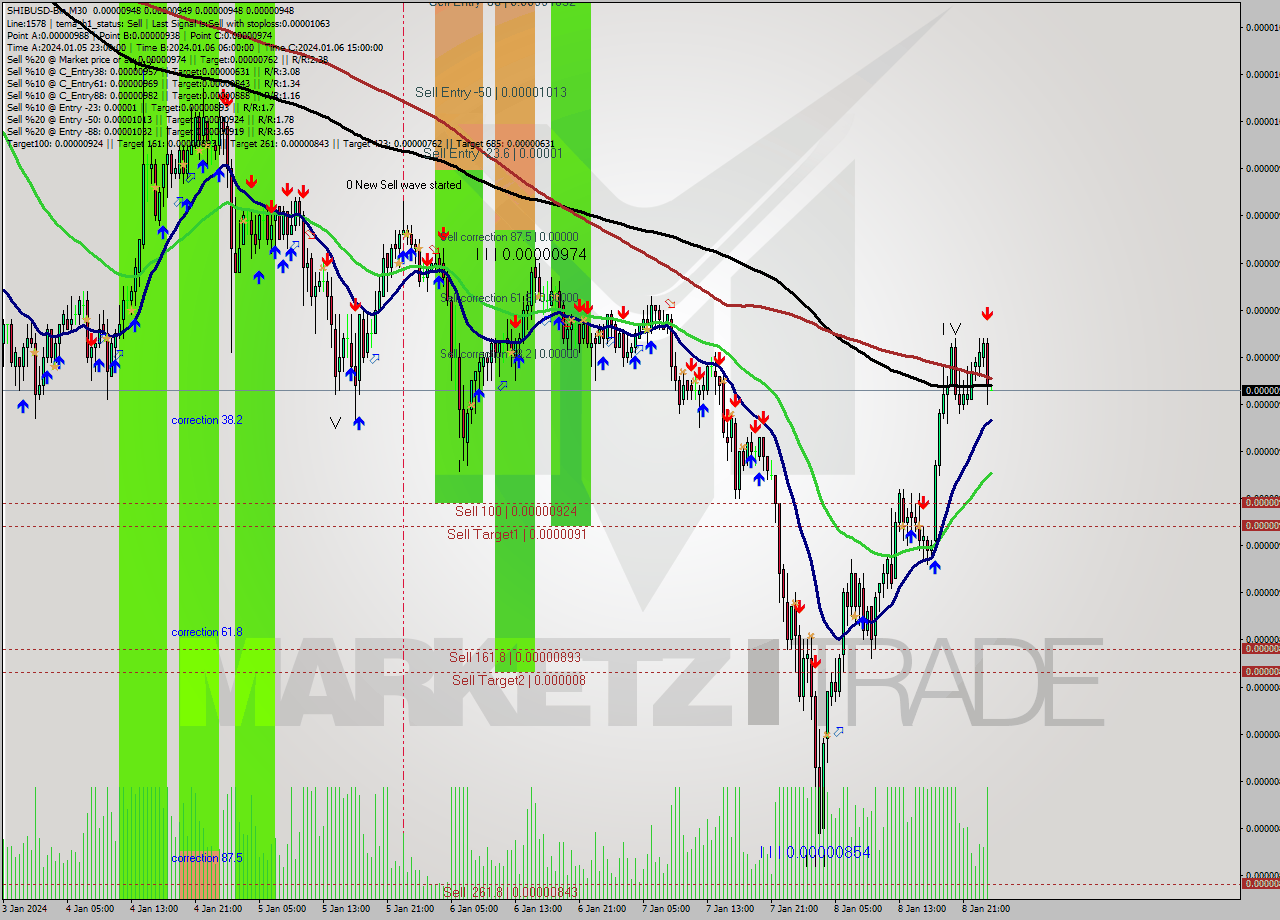Click the 'I V' wave label near 8 Jan

pyautogui.click(x=951, y=329)
